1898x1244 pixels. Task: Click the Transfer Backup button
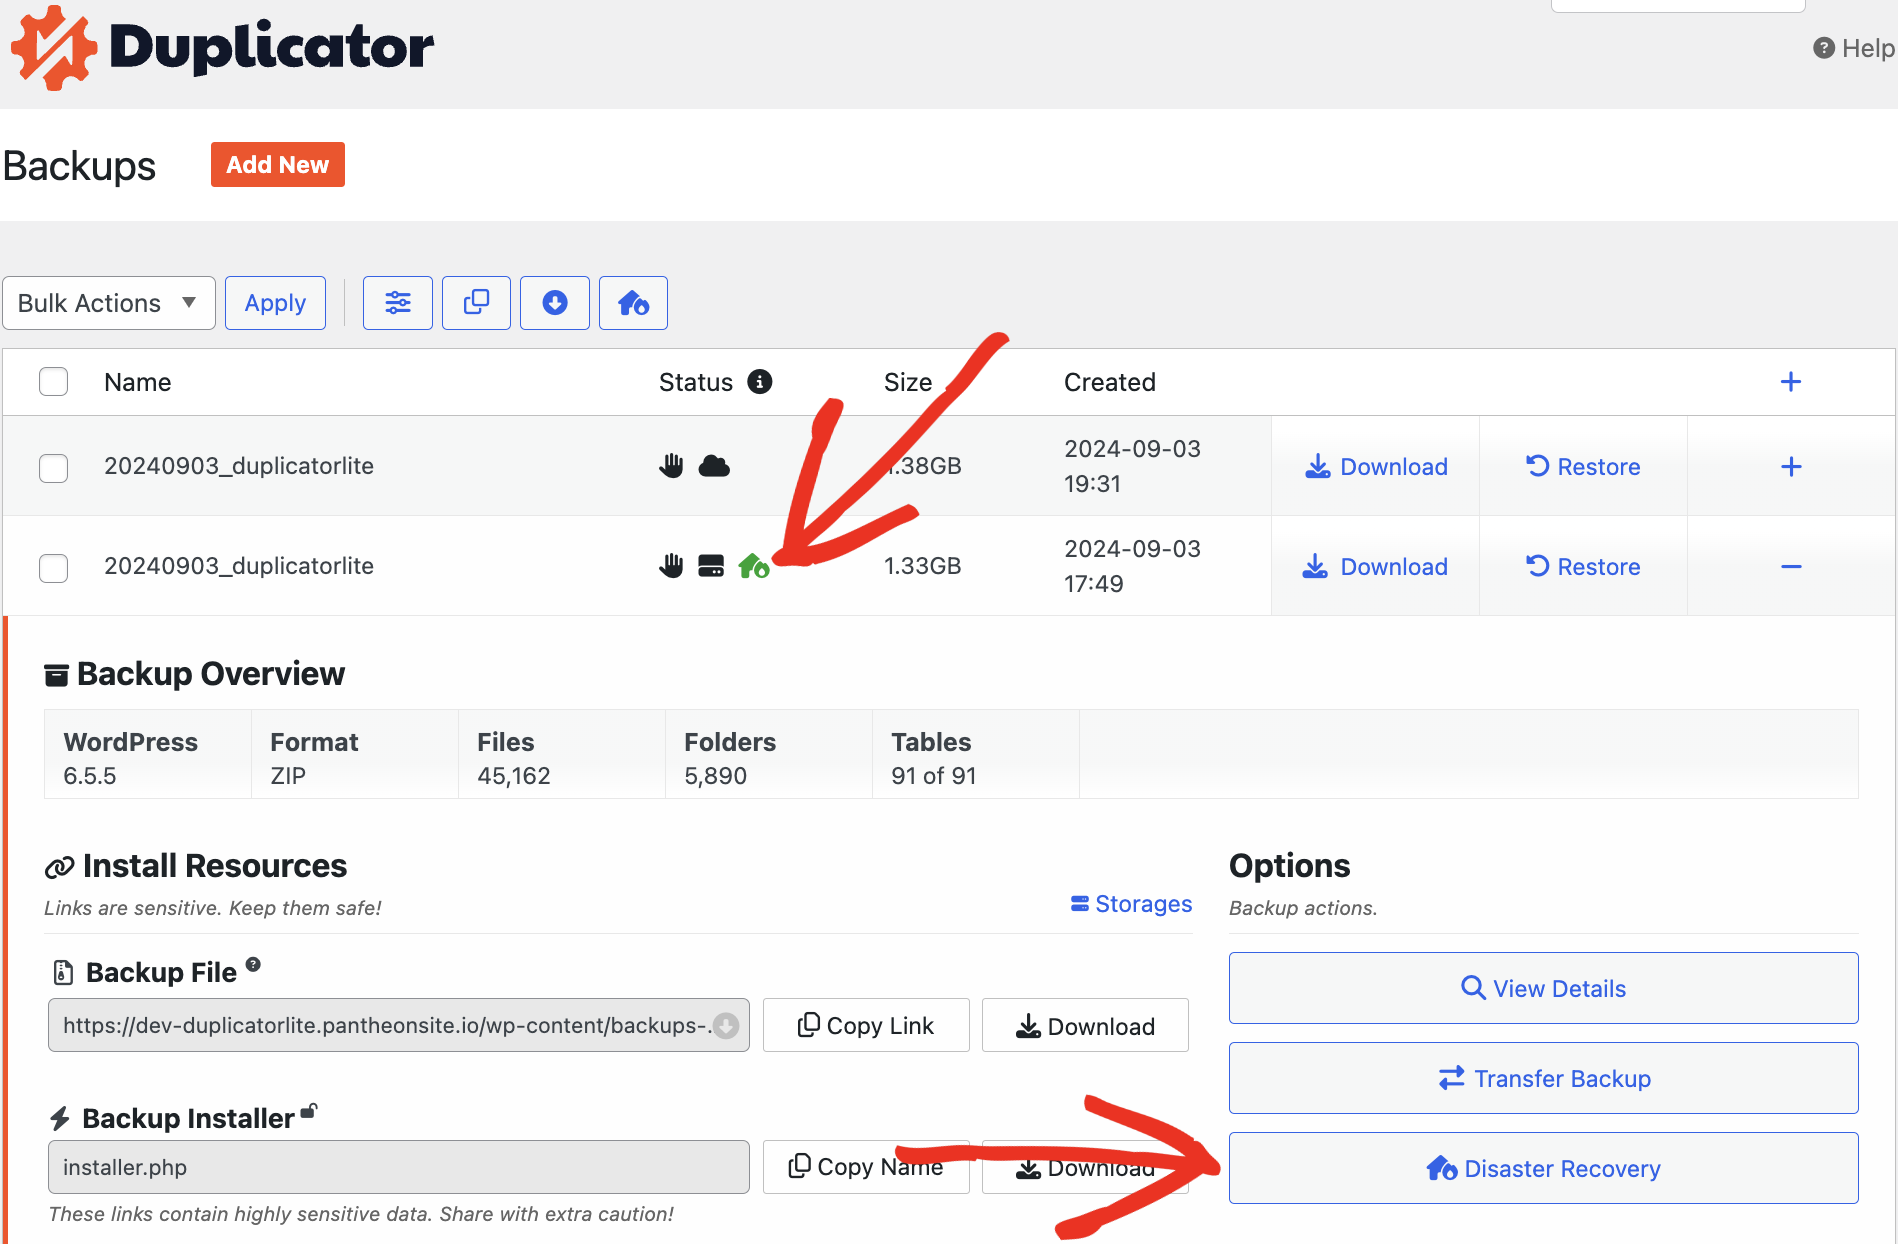coord(1543,1078)
